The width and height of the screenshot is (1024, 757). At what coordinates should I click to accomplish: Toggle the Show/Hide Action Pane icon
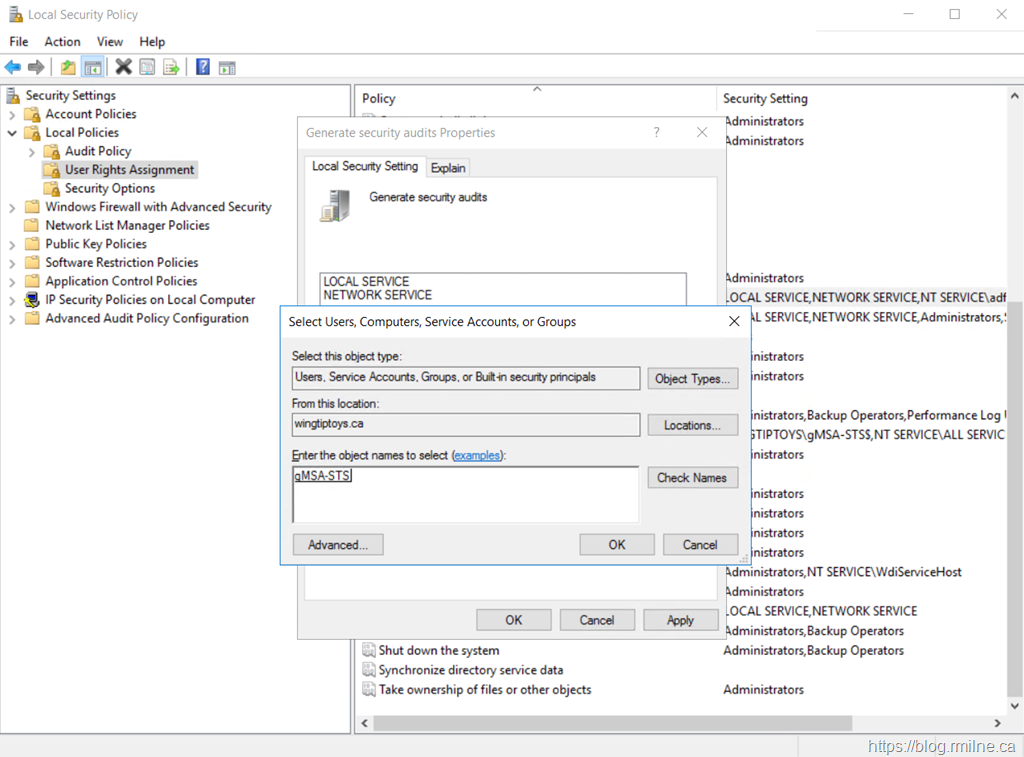tap(227, 67)
